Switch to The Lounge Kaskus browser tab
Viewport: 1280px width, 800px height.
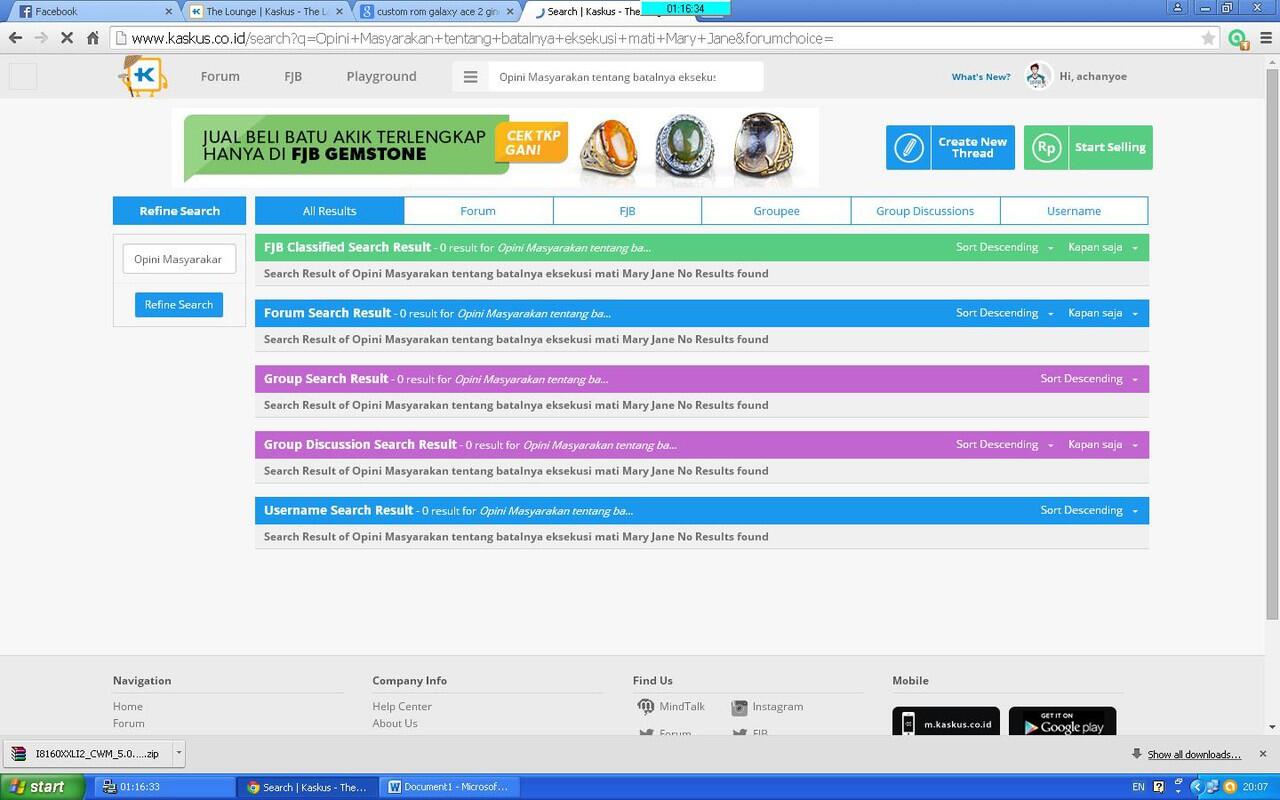265,12
